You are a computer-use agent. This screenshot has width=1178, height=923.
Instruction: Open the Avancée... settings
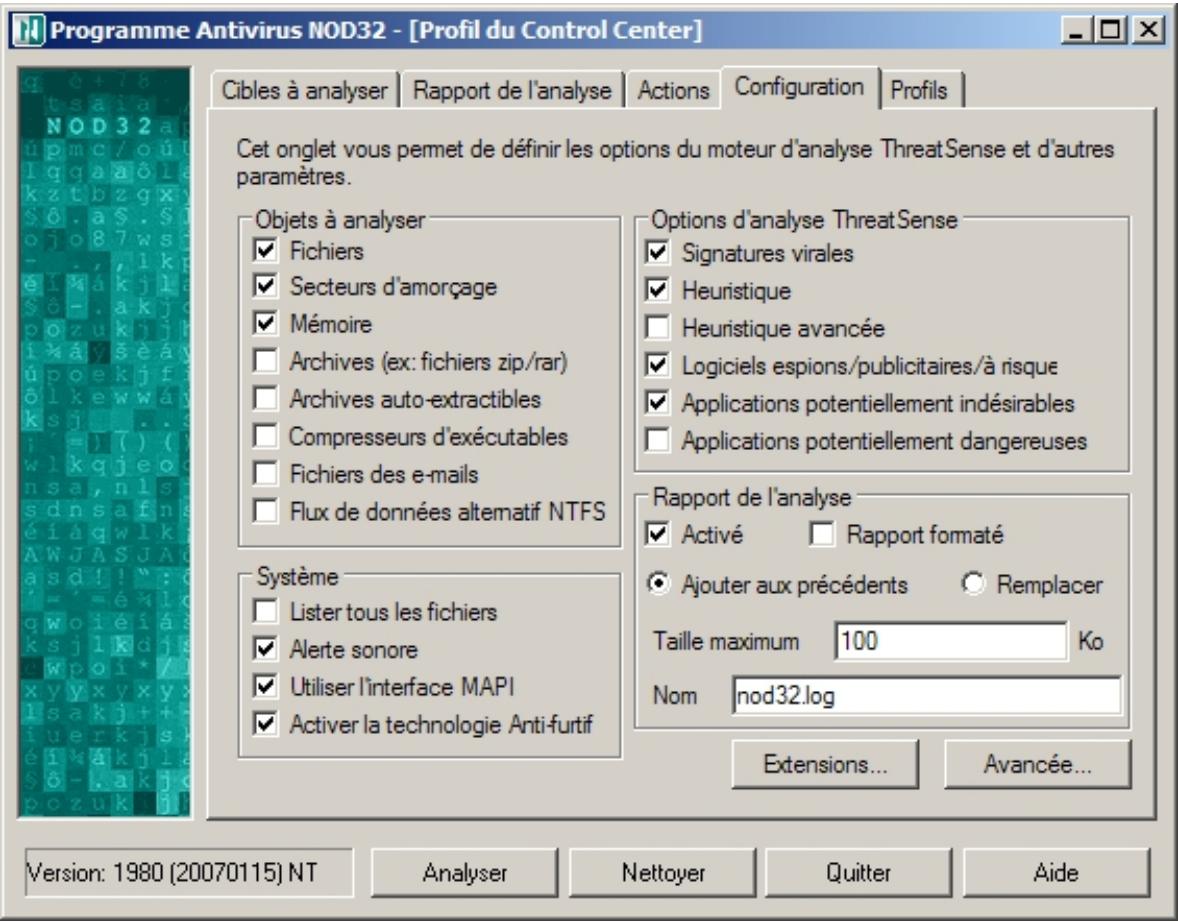pyautogui.click(x=1038, y=765)
